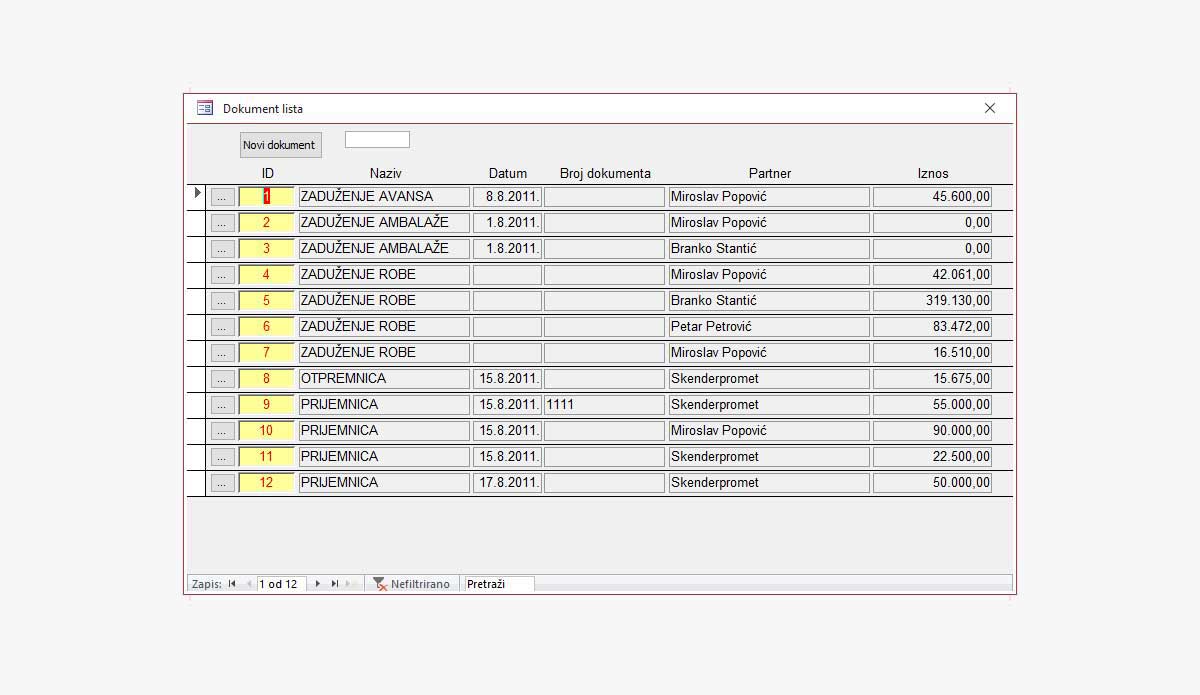Open details button for document ID 2
The image size is (1200, 695).
click(x=222, y=223)
